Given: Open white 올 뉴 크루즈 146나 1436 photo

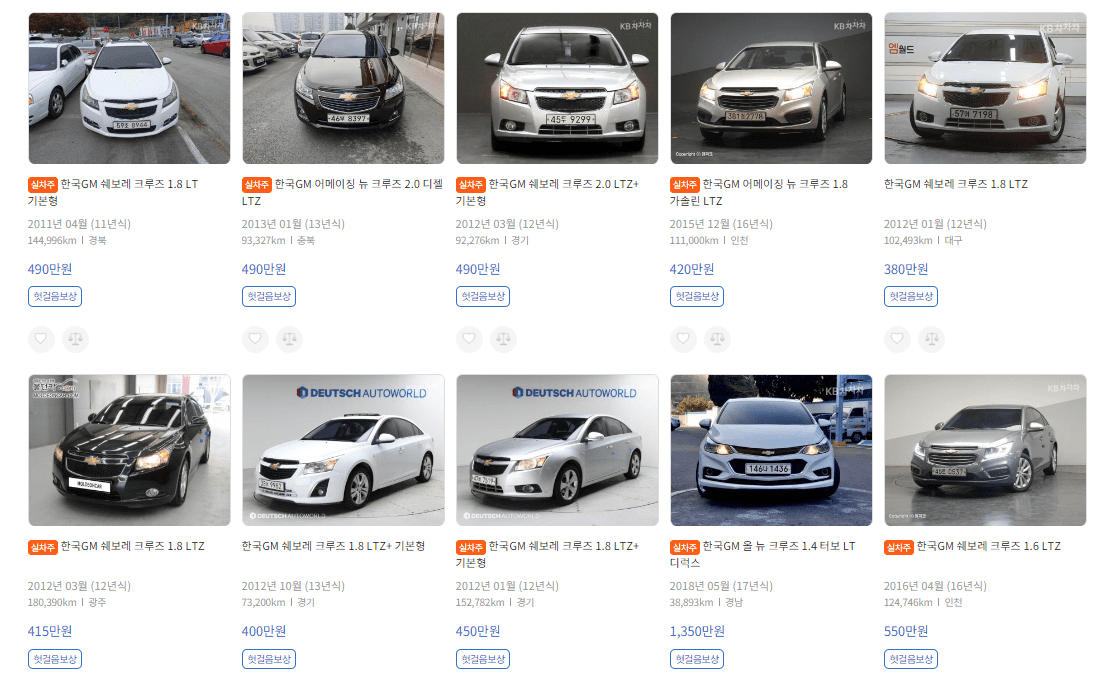Looking at the screenshot, I should [772, 450].
